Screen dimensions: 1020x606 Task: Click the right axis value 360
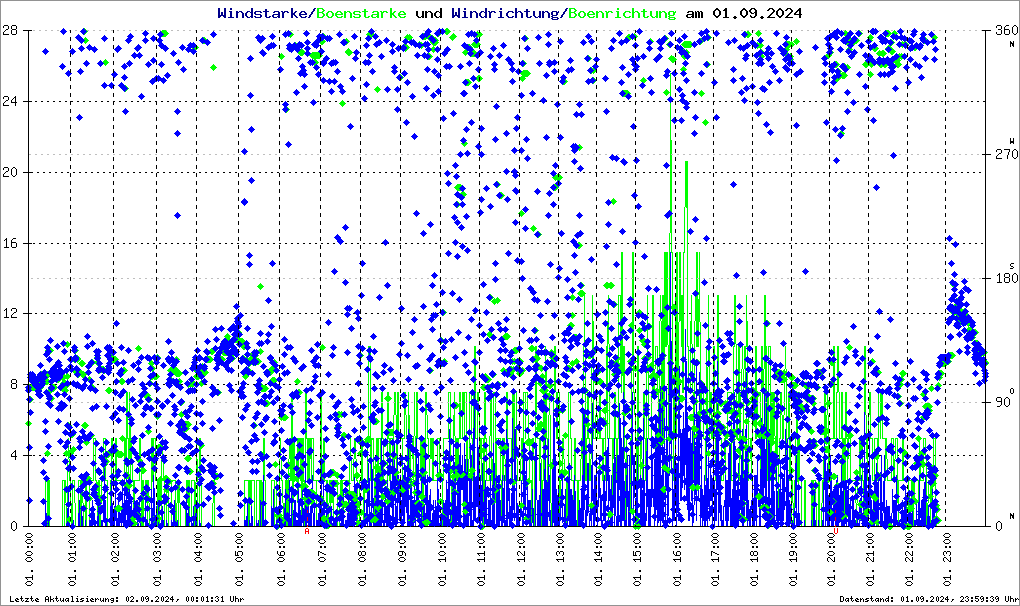pyautogui.click(x=1006, y=30)
